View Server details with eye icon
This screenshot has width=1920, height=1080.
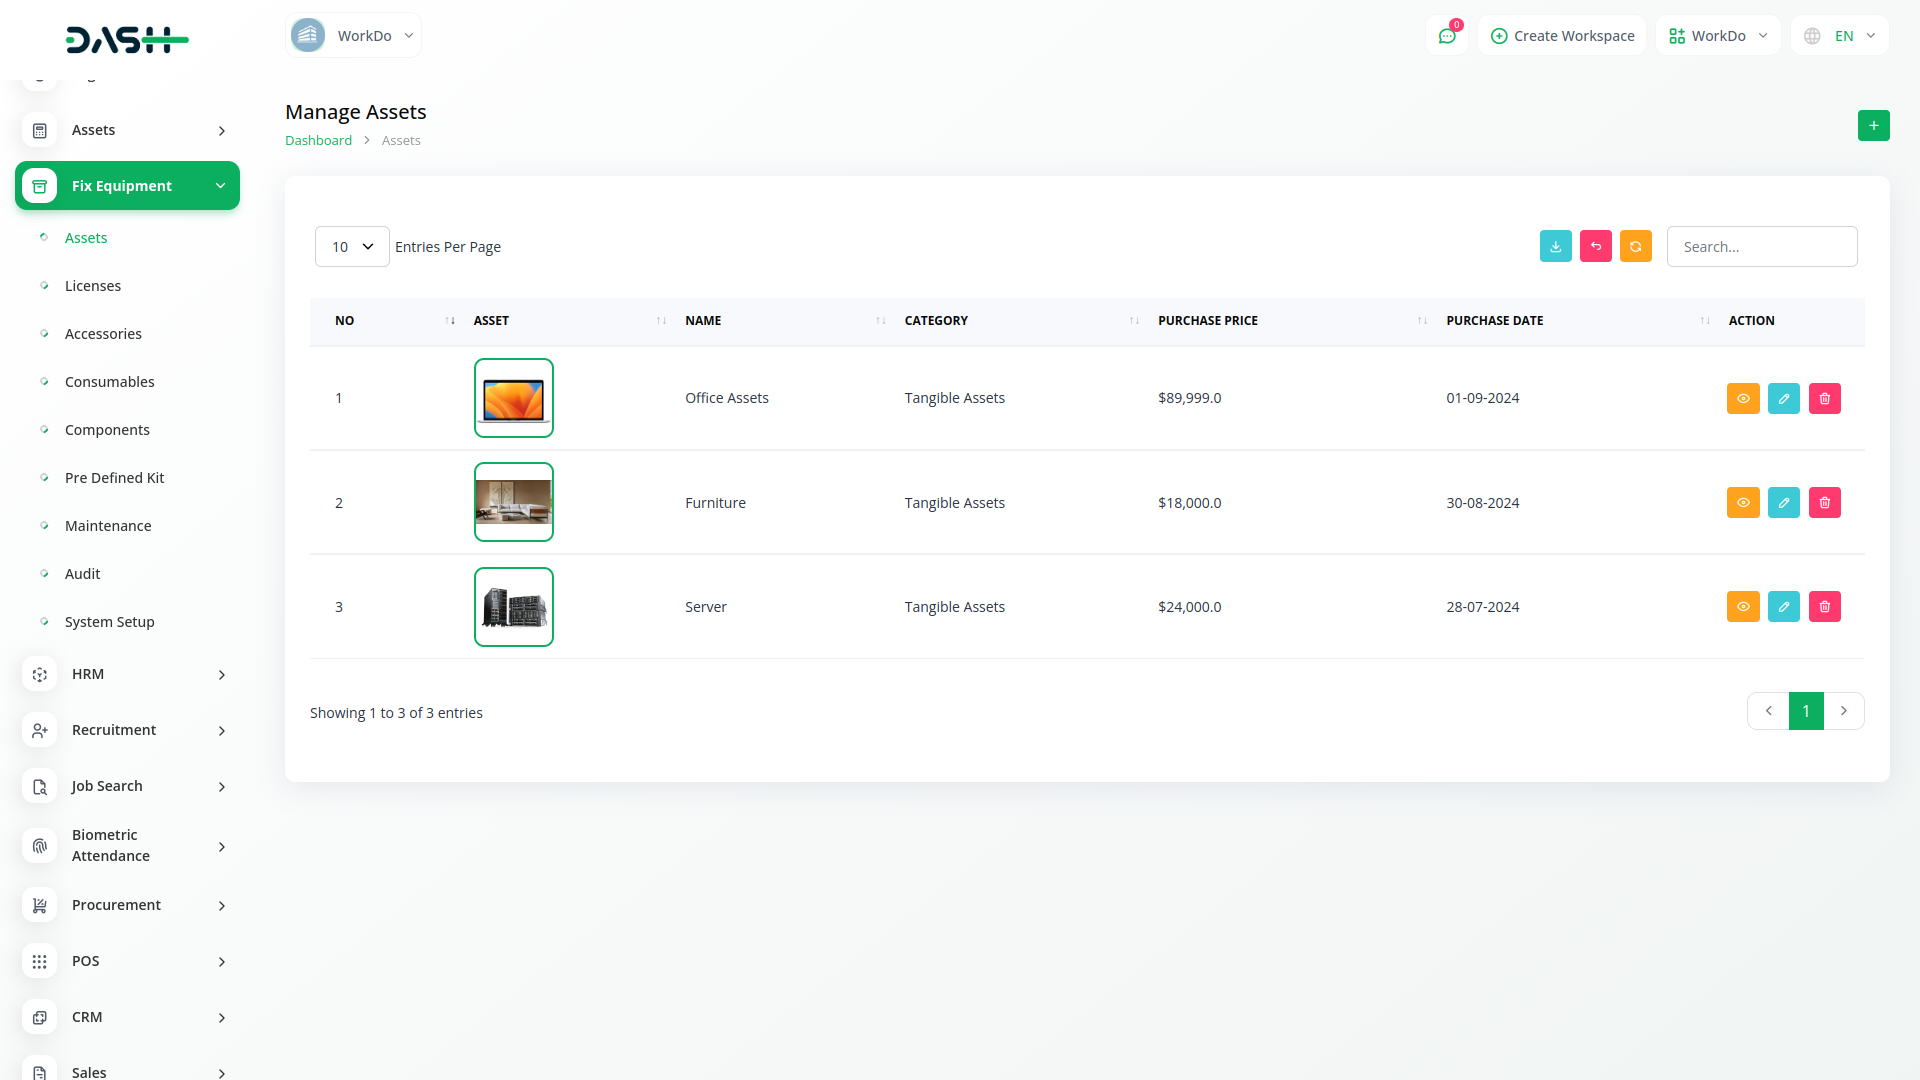pos(1742,607)
